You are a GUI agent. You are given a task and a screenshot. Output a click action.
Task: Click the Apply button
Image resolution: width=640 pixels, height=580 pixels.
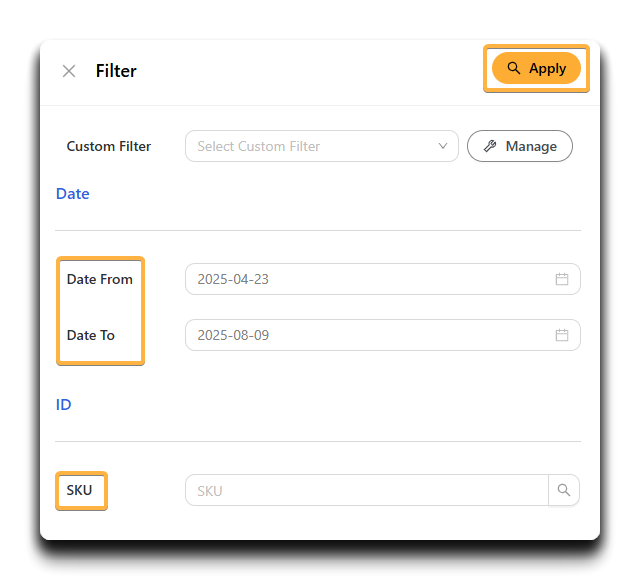(x=536, y=68)
